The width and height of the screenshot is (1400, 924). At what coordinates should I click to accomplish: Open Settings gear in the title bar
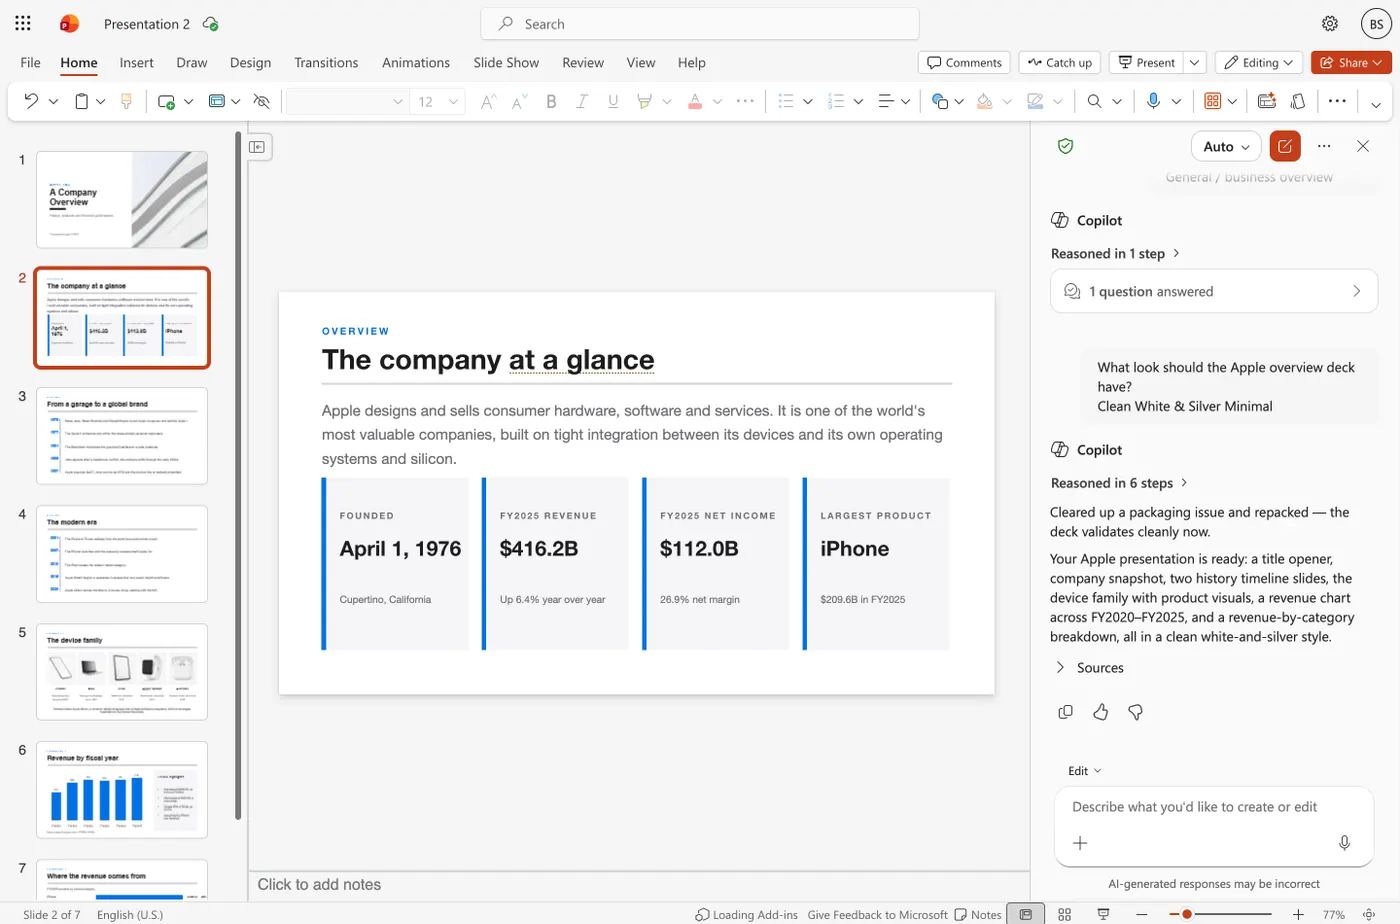tap(1330, 24)
